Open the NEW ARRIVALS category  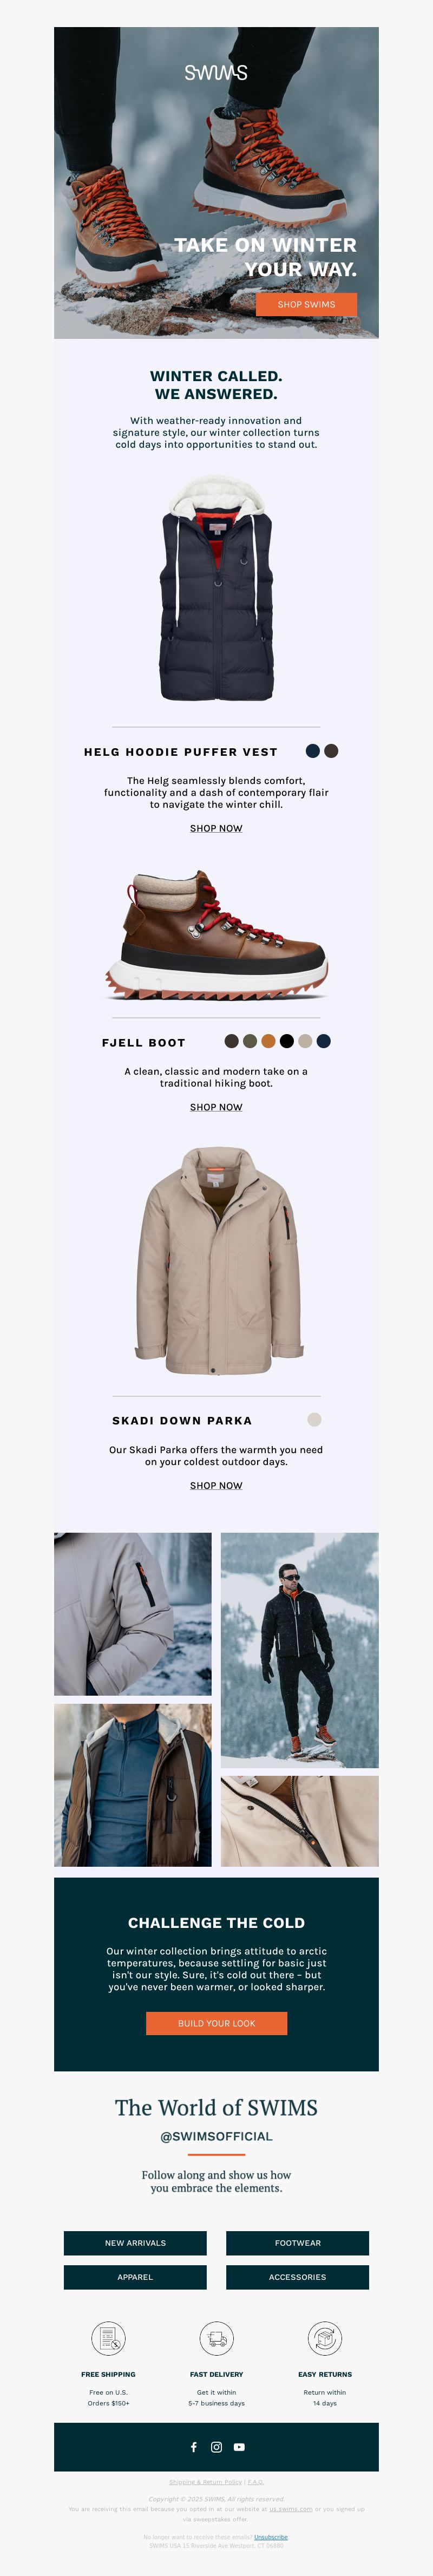tap(135, 2243)
